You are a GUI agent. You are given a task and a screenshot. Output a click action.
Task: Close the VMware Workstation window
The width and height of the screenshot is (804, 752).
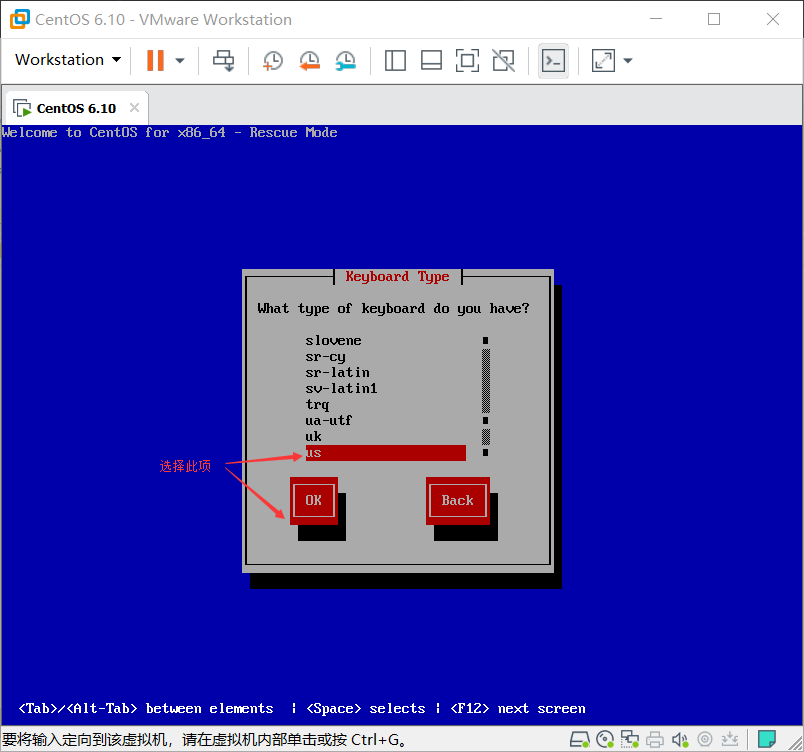(x=773, y=19)
